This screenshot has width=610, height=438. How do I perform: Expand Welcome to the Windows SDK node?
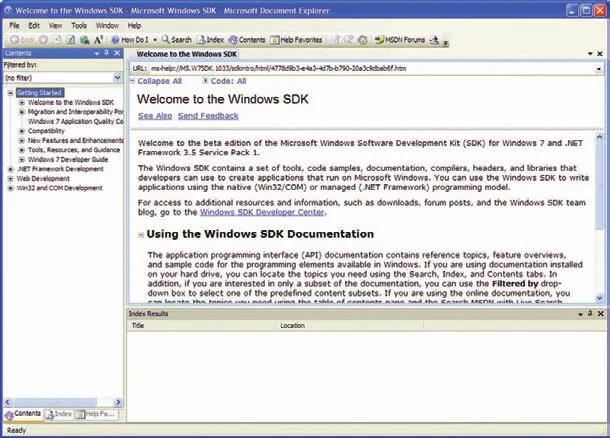(22, 103)
